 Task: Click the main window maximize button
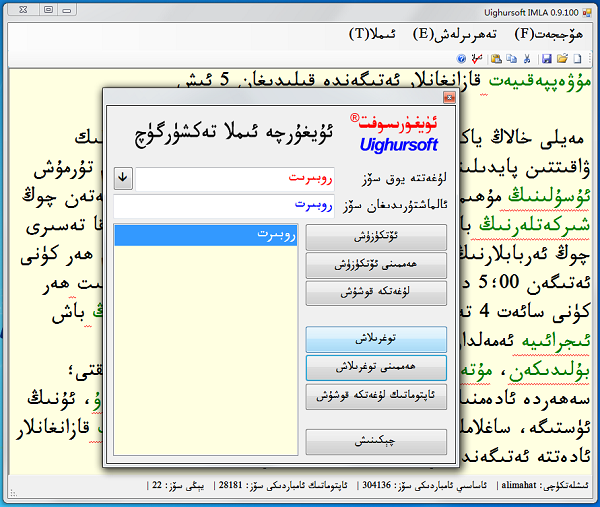(49, 10)
